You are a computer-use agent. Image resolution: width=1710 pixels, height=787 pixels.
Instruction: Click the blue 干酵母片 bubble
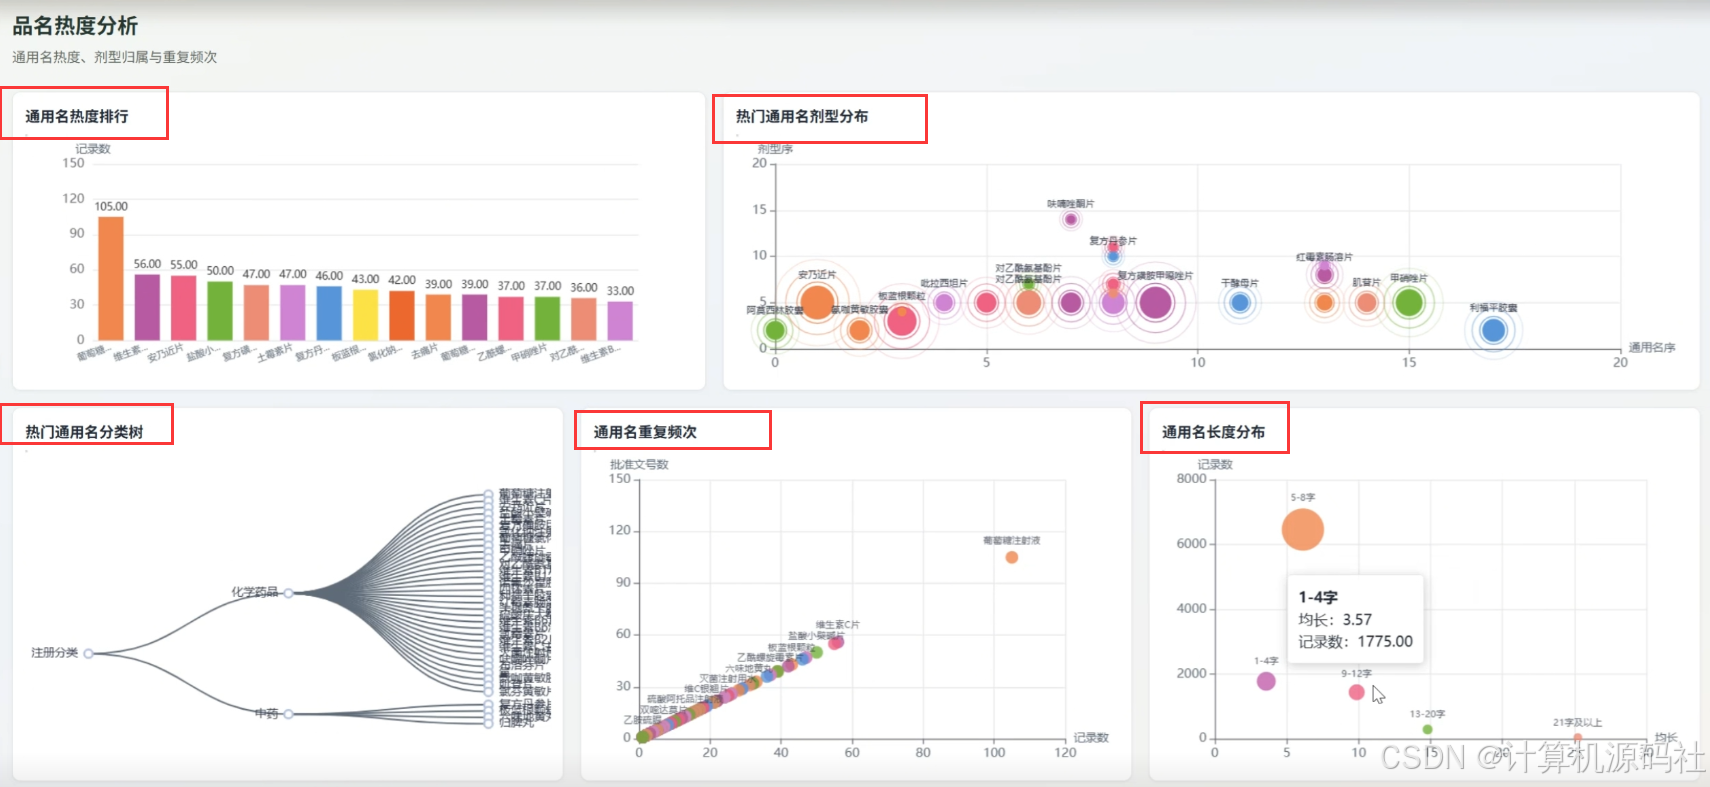coord(1240,302)
